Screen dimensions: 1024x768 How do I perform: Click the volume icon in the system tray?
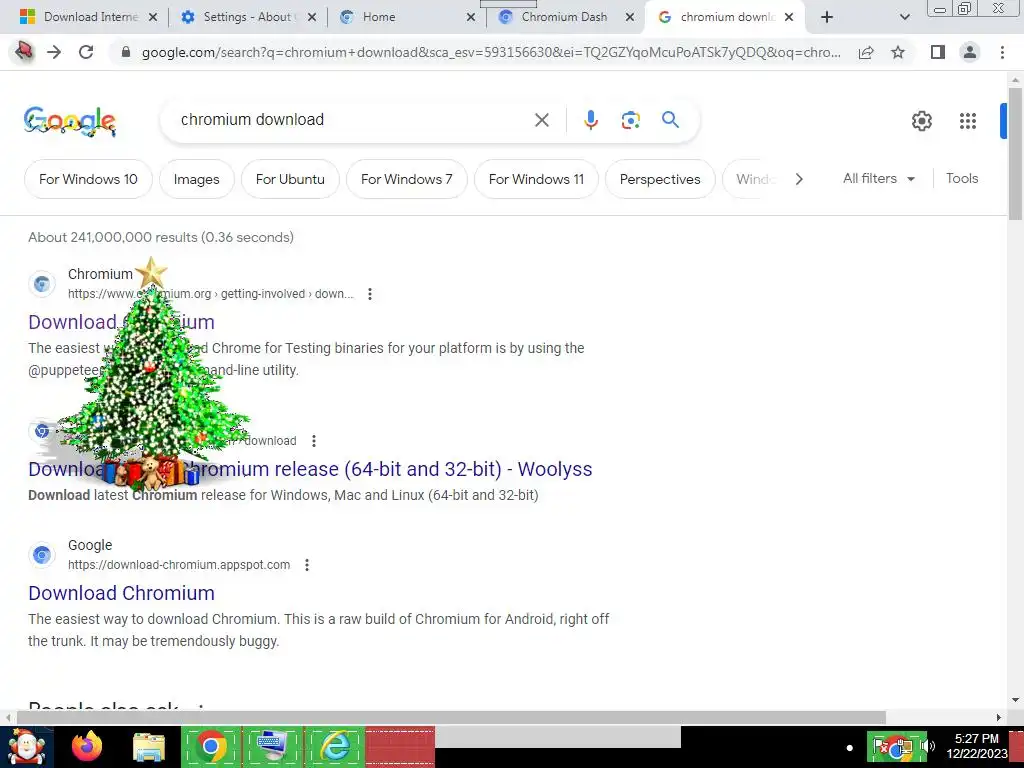[x=928, y=746]
